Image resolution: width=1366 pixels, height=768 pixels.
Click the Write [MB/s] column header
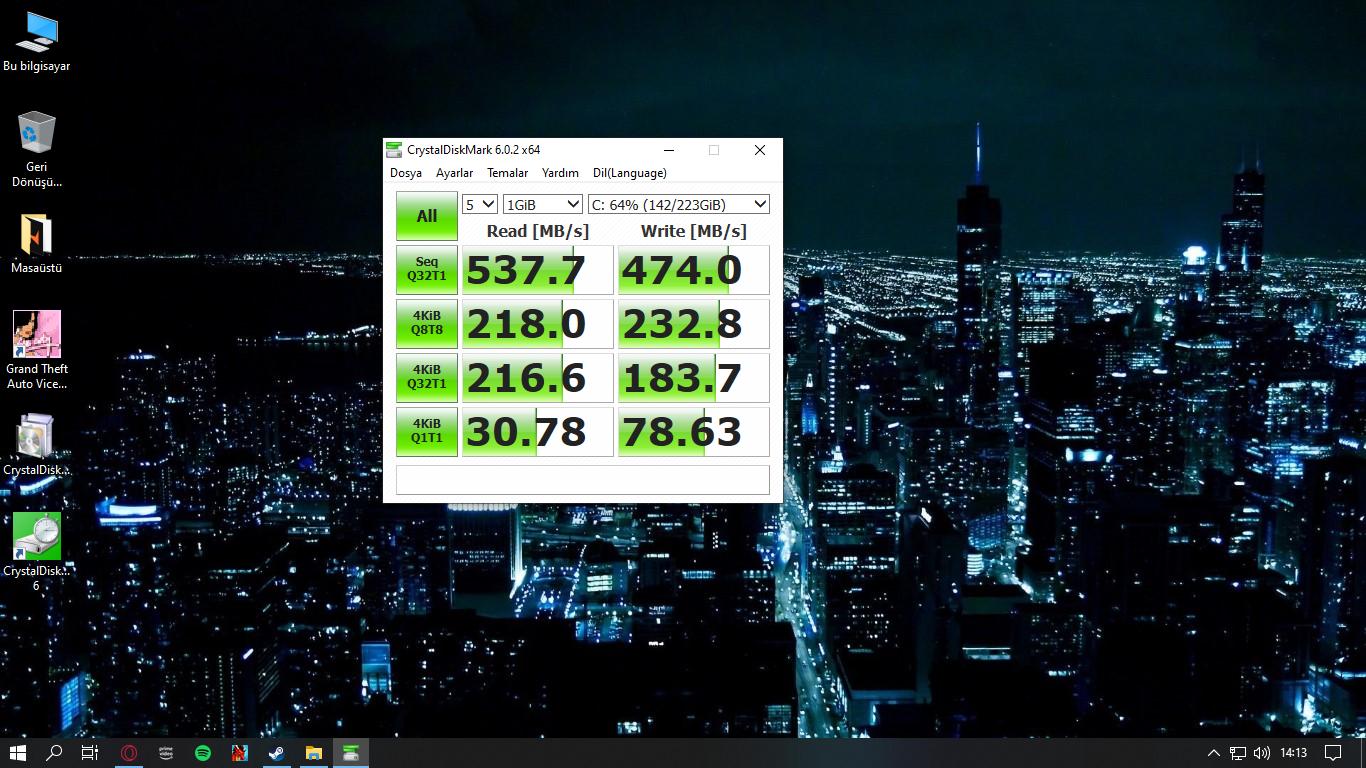tap(694, 231)
